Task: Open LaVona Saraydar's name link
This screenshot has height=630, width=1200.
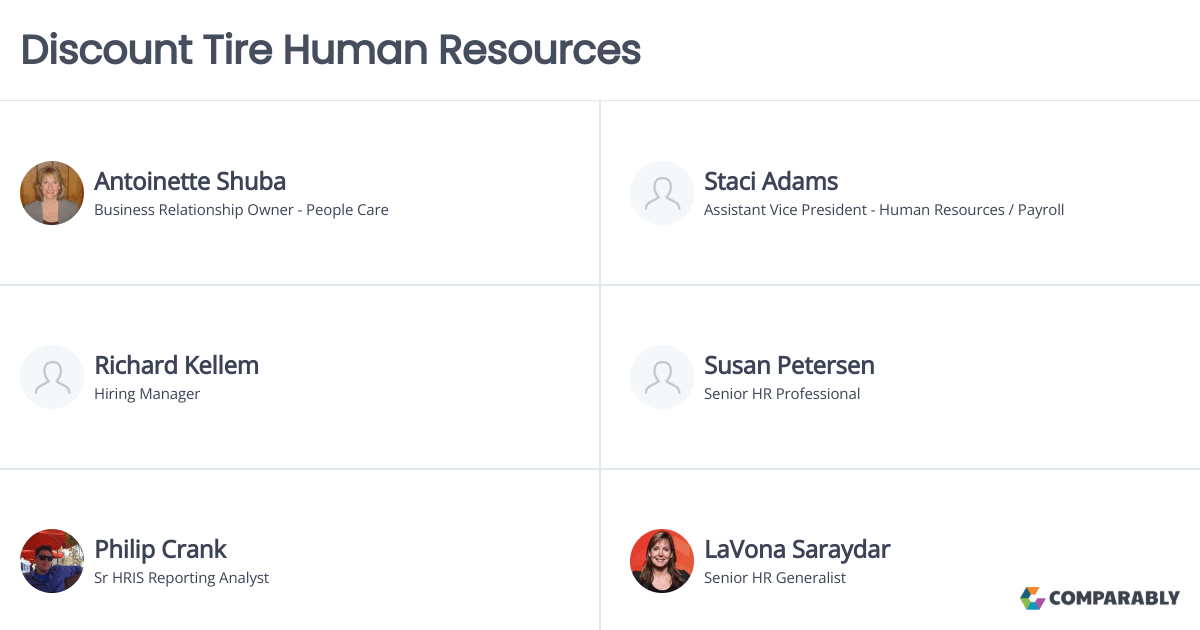Action: pyautogui.click(x=797, y=549)
